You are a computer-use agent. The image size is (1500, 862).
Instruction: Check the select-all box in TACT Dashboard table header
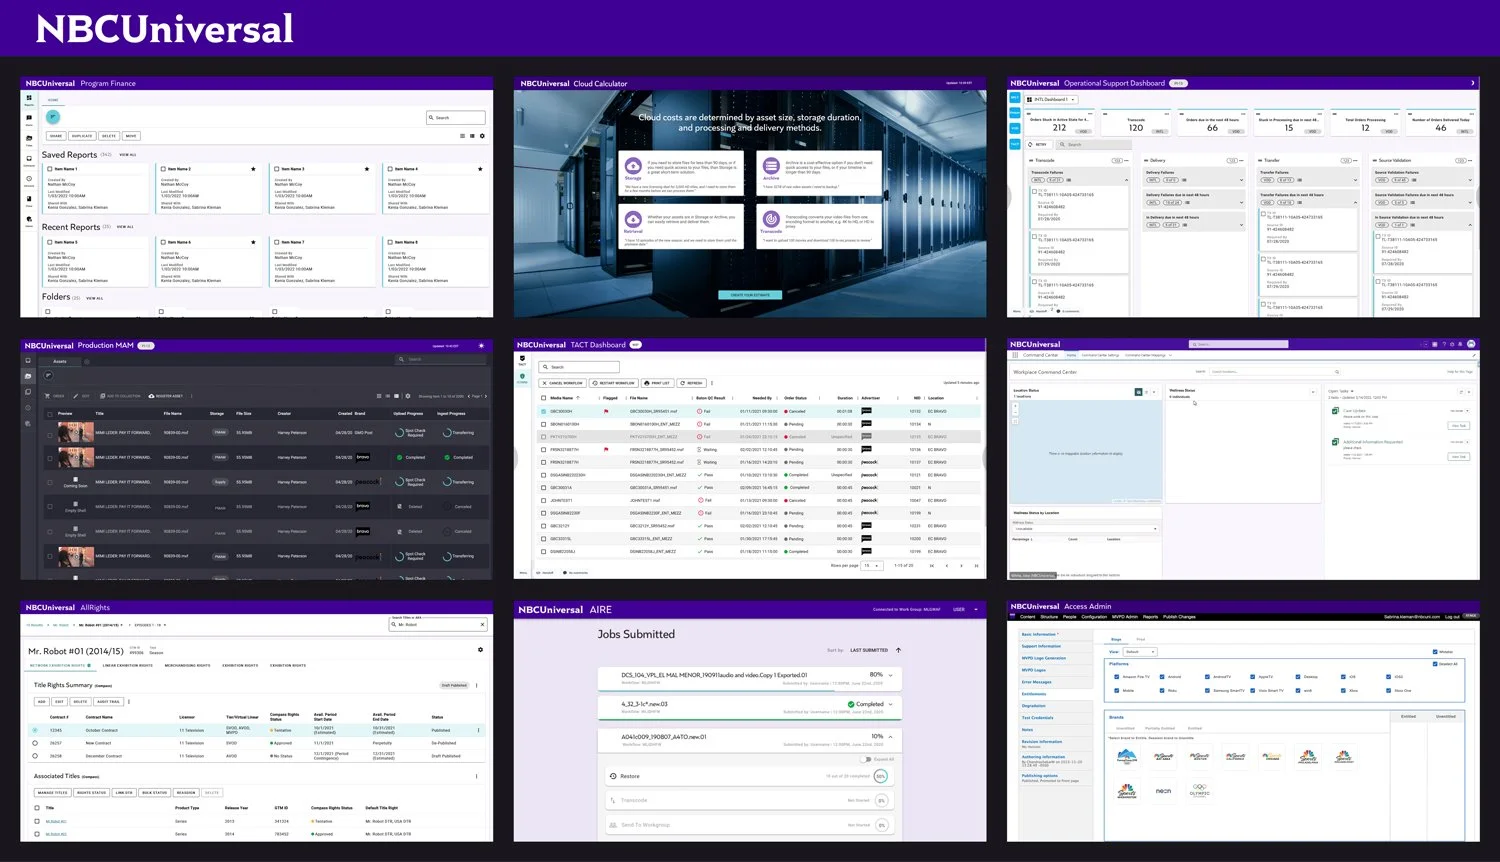point(543,398)
